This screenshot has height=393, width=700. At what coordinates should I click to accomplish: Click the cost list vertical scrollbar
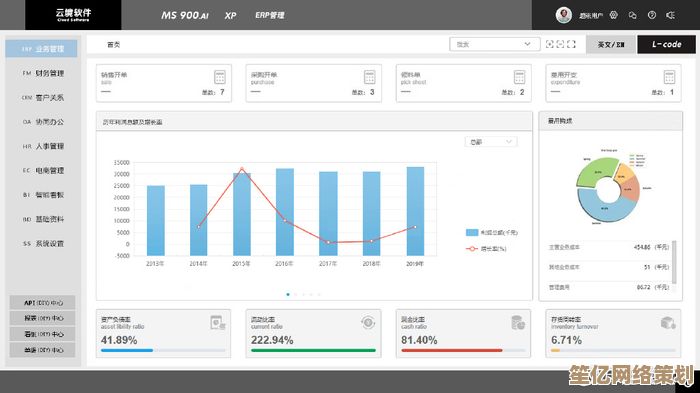pyautogui.click(x=674, y=262)
